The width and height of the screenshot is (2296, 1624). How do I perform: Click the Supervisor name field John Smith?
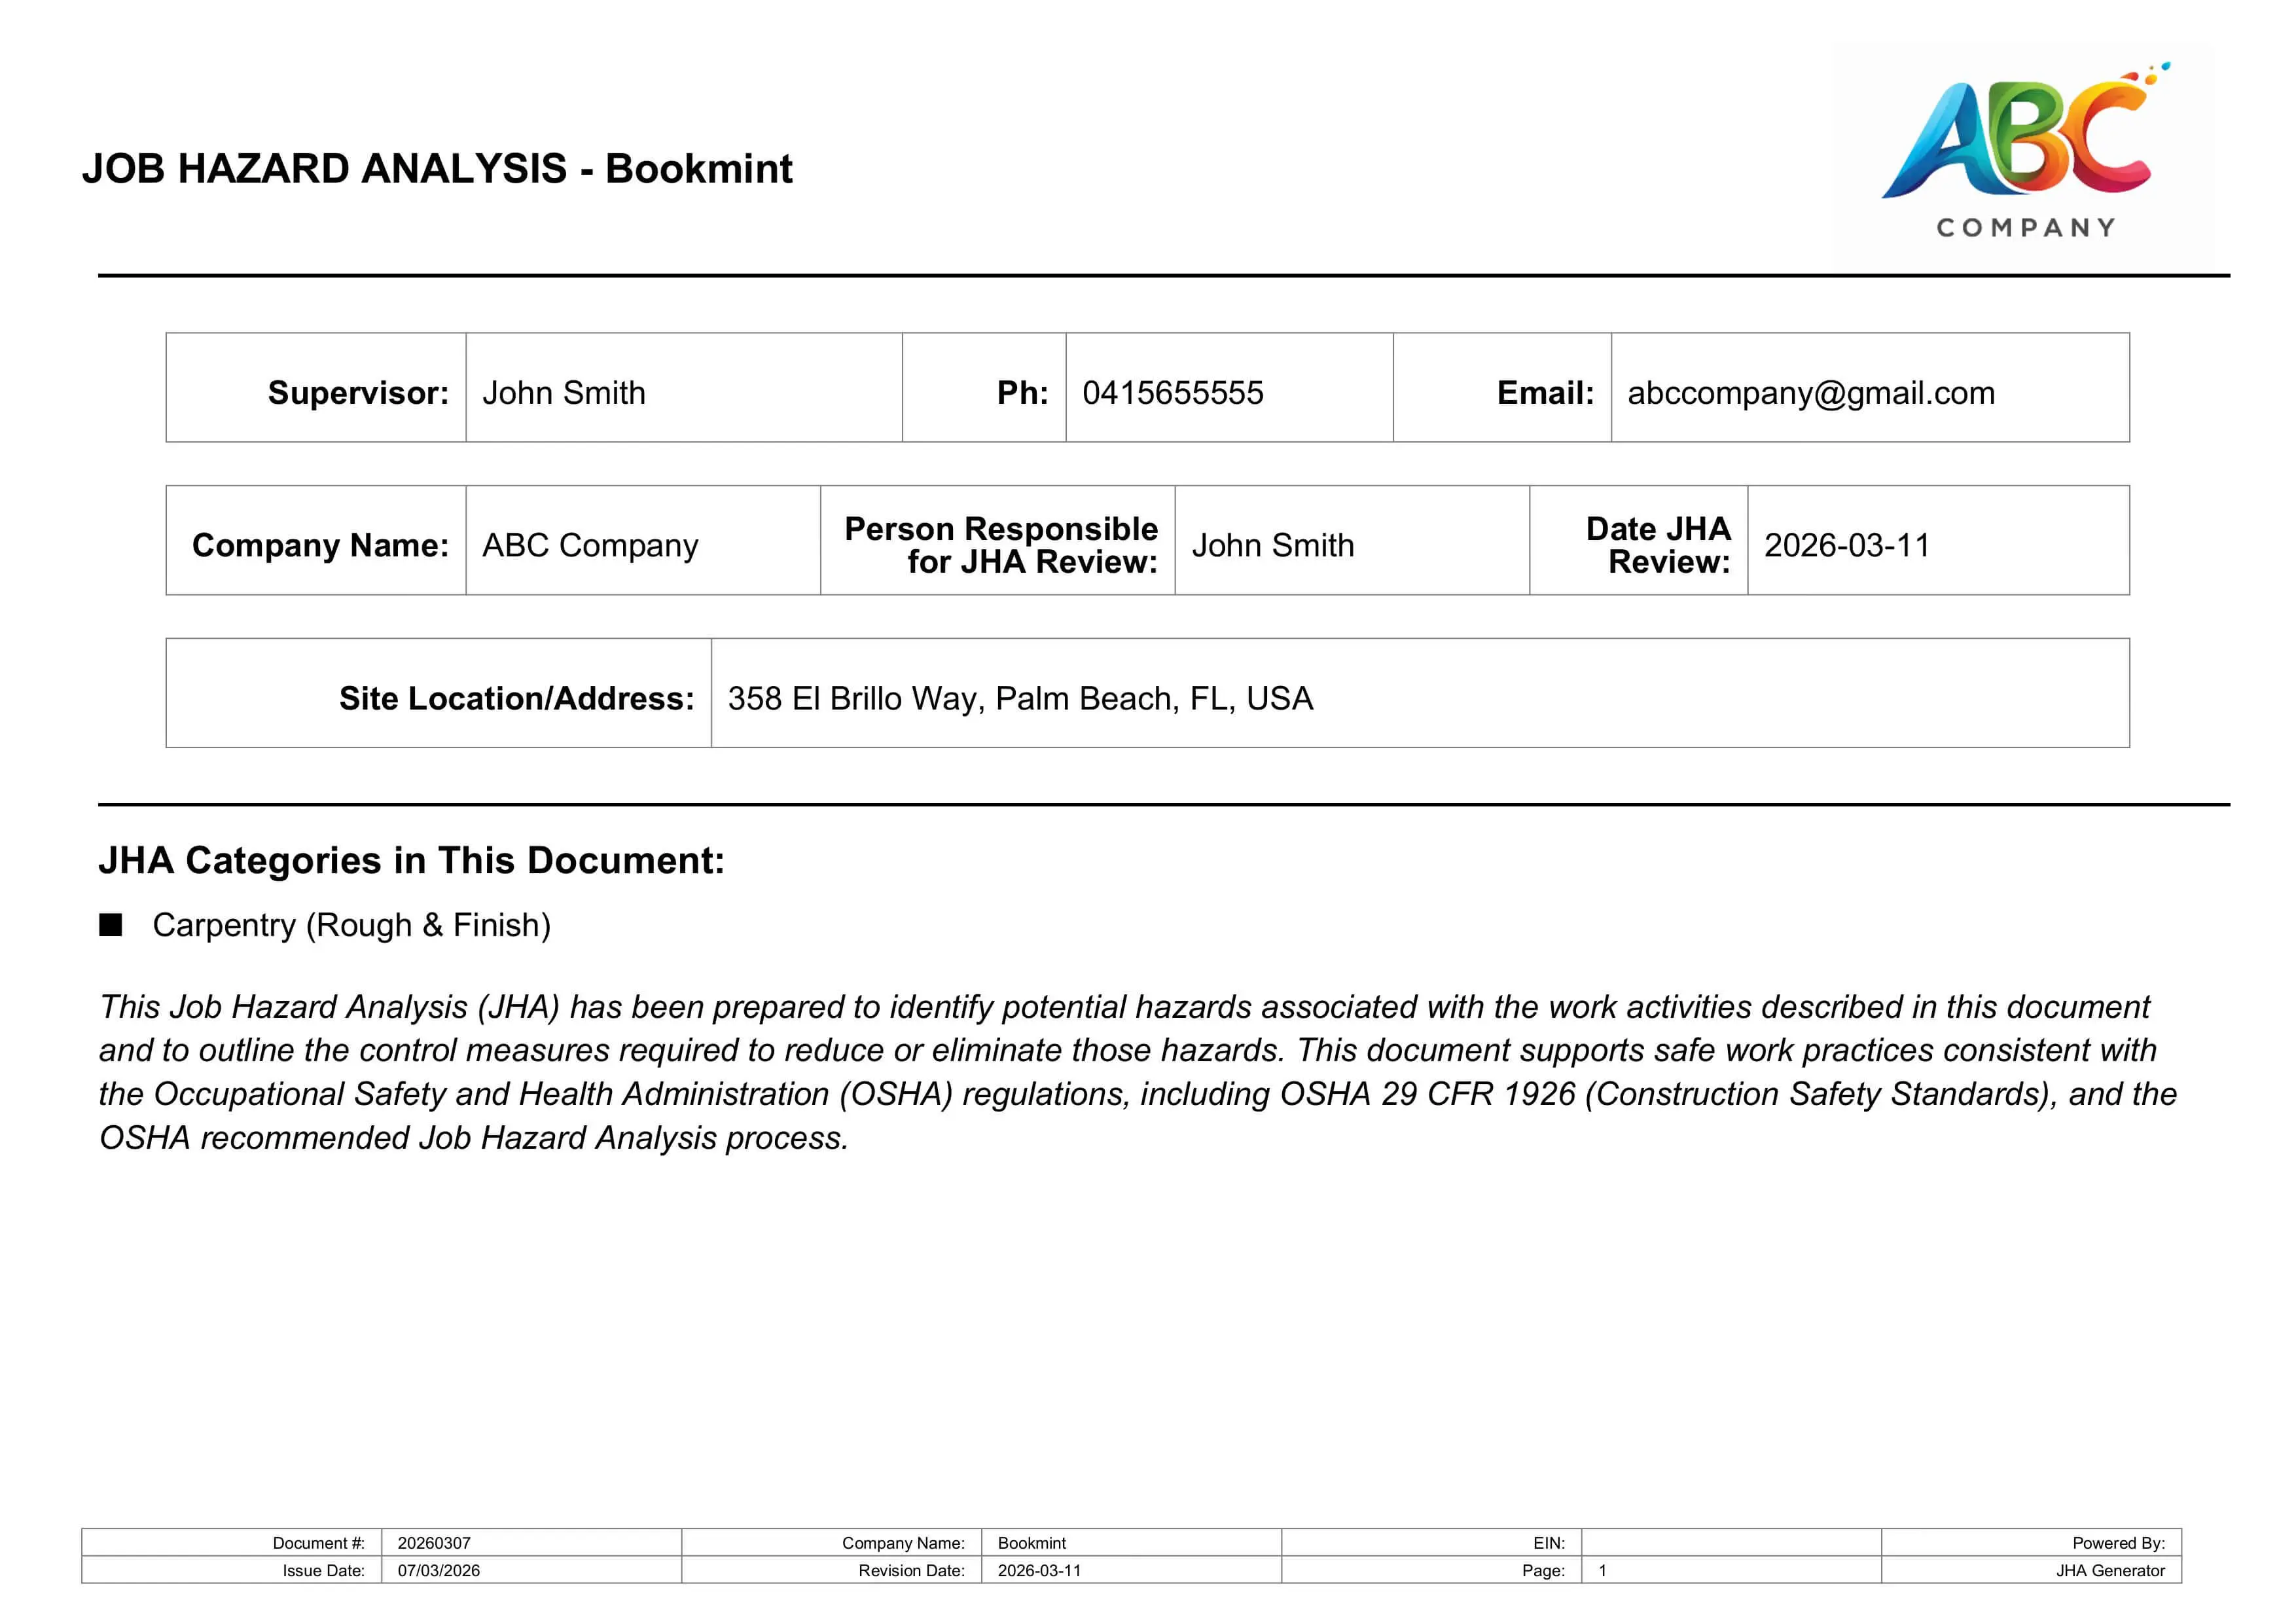(x=564, y=393)
